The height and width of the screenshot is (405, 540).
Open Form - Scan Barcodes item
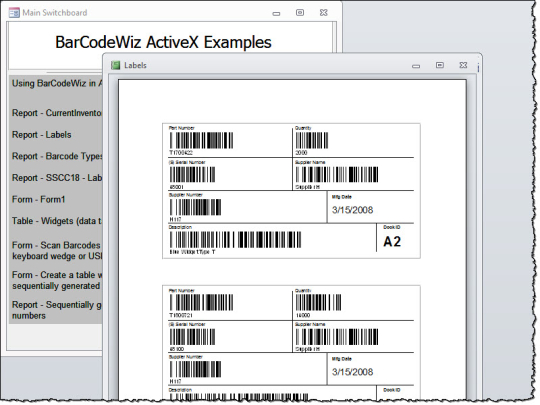(x=57, y=251)
